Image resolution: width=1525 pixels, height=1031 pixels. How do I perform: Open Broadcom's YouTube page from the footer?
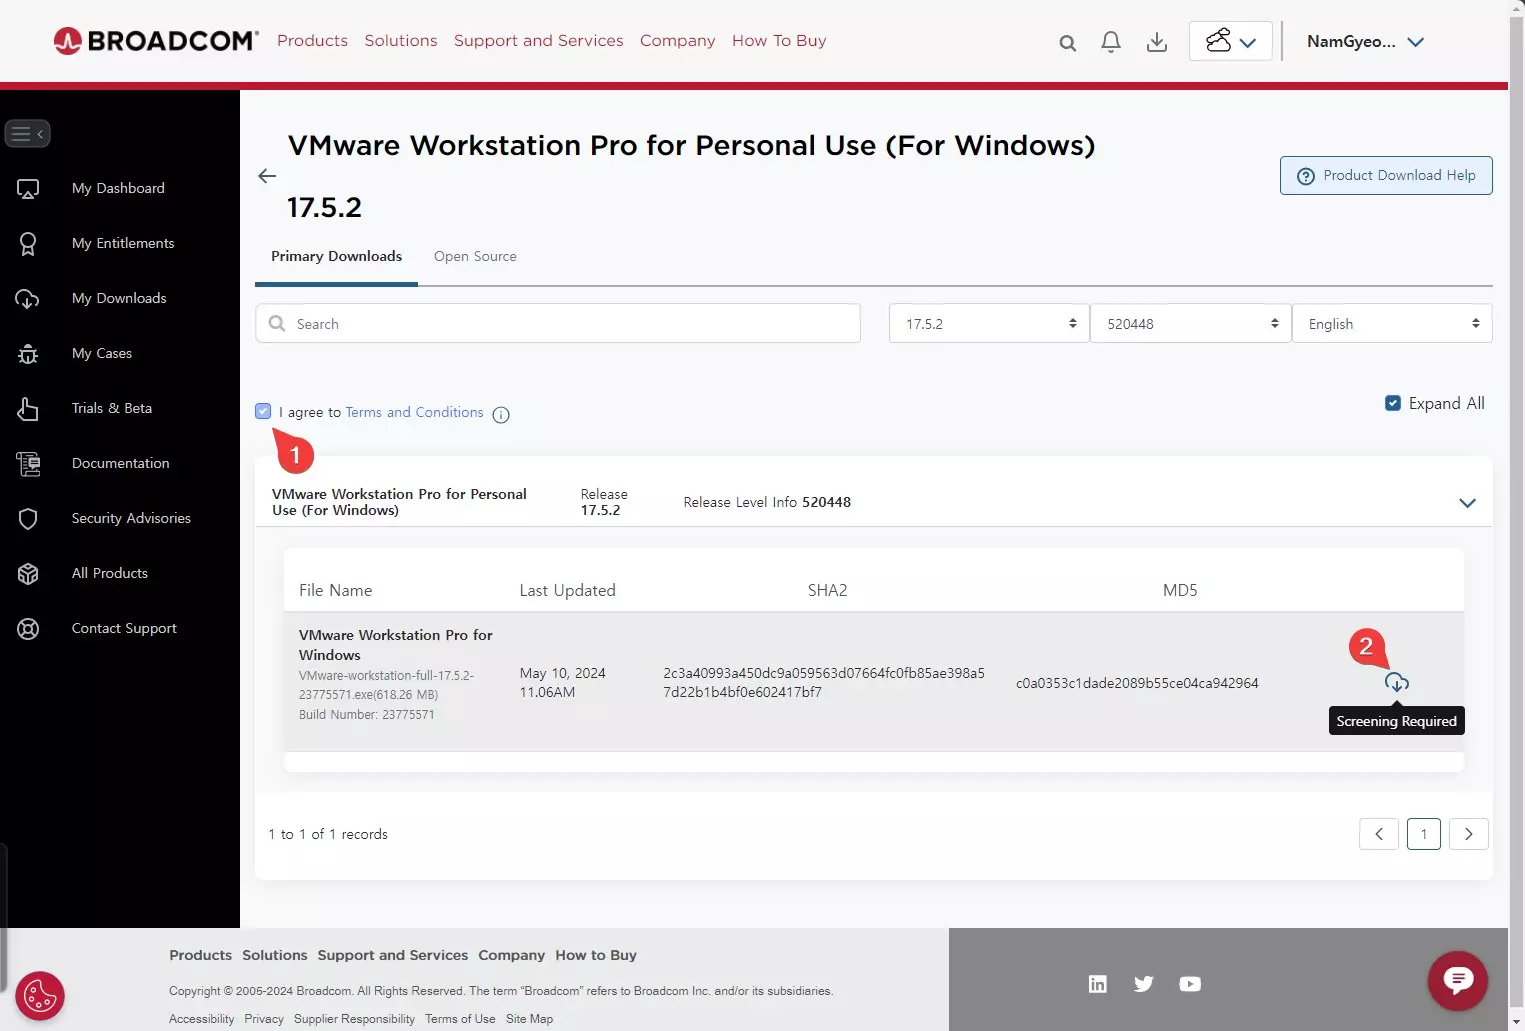point(1190,984)
